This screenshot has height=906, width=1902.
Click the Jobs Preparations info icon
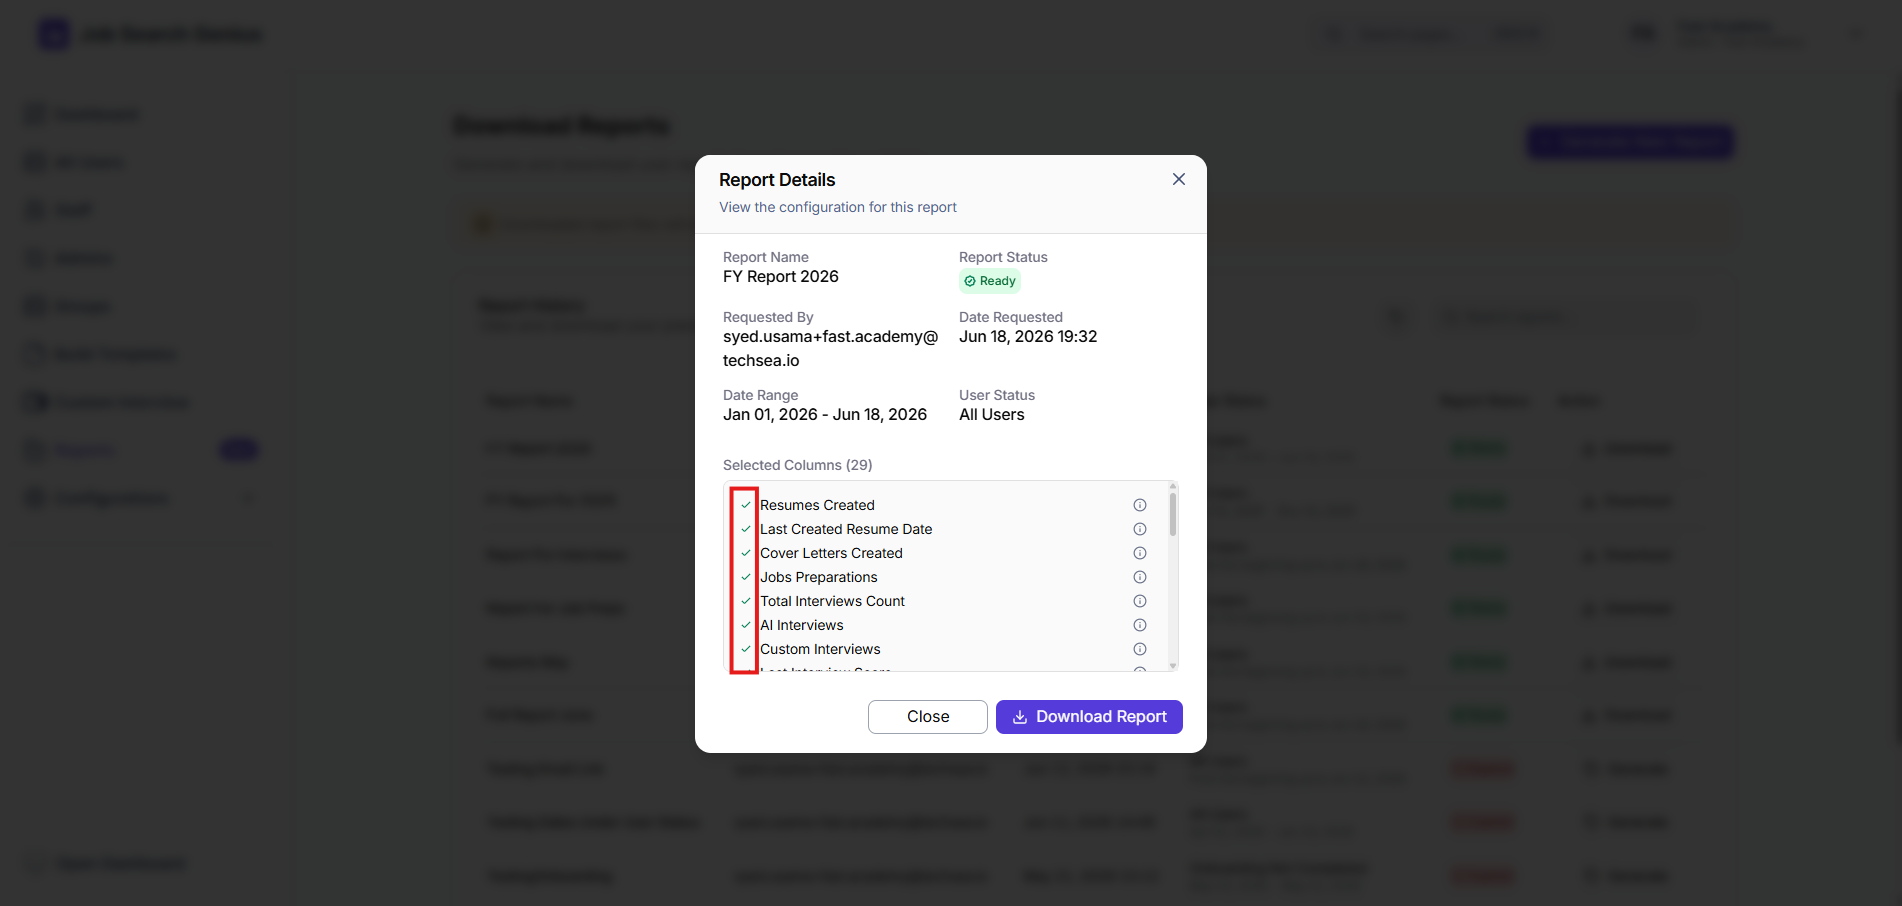click(x=1140, y=577)
